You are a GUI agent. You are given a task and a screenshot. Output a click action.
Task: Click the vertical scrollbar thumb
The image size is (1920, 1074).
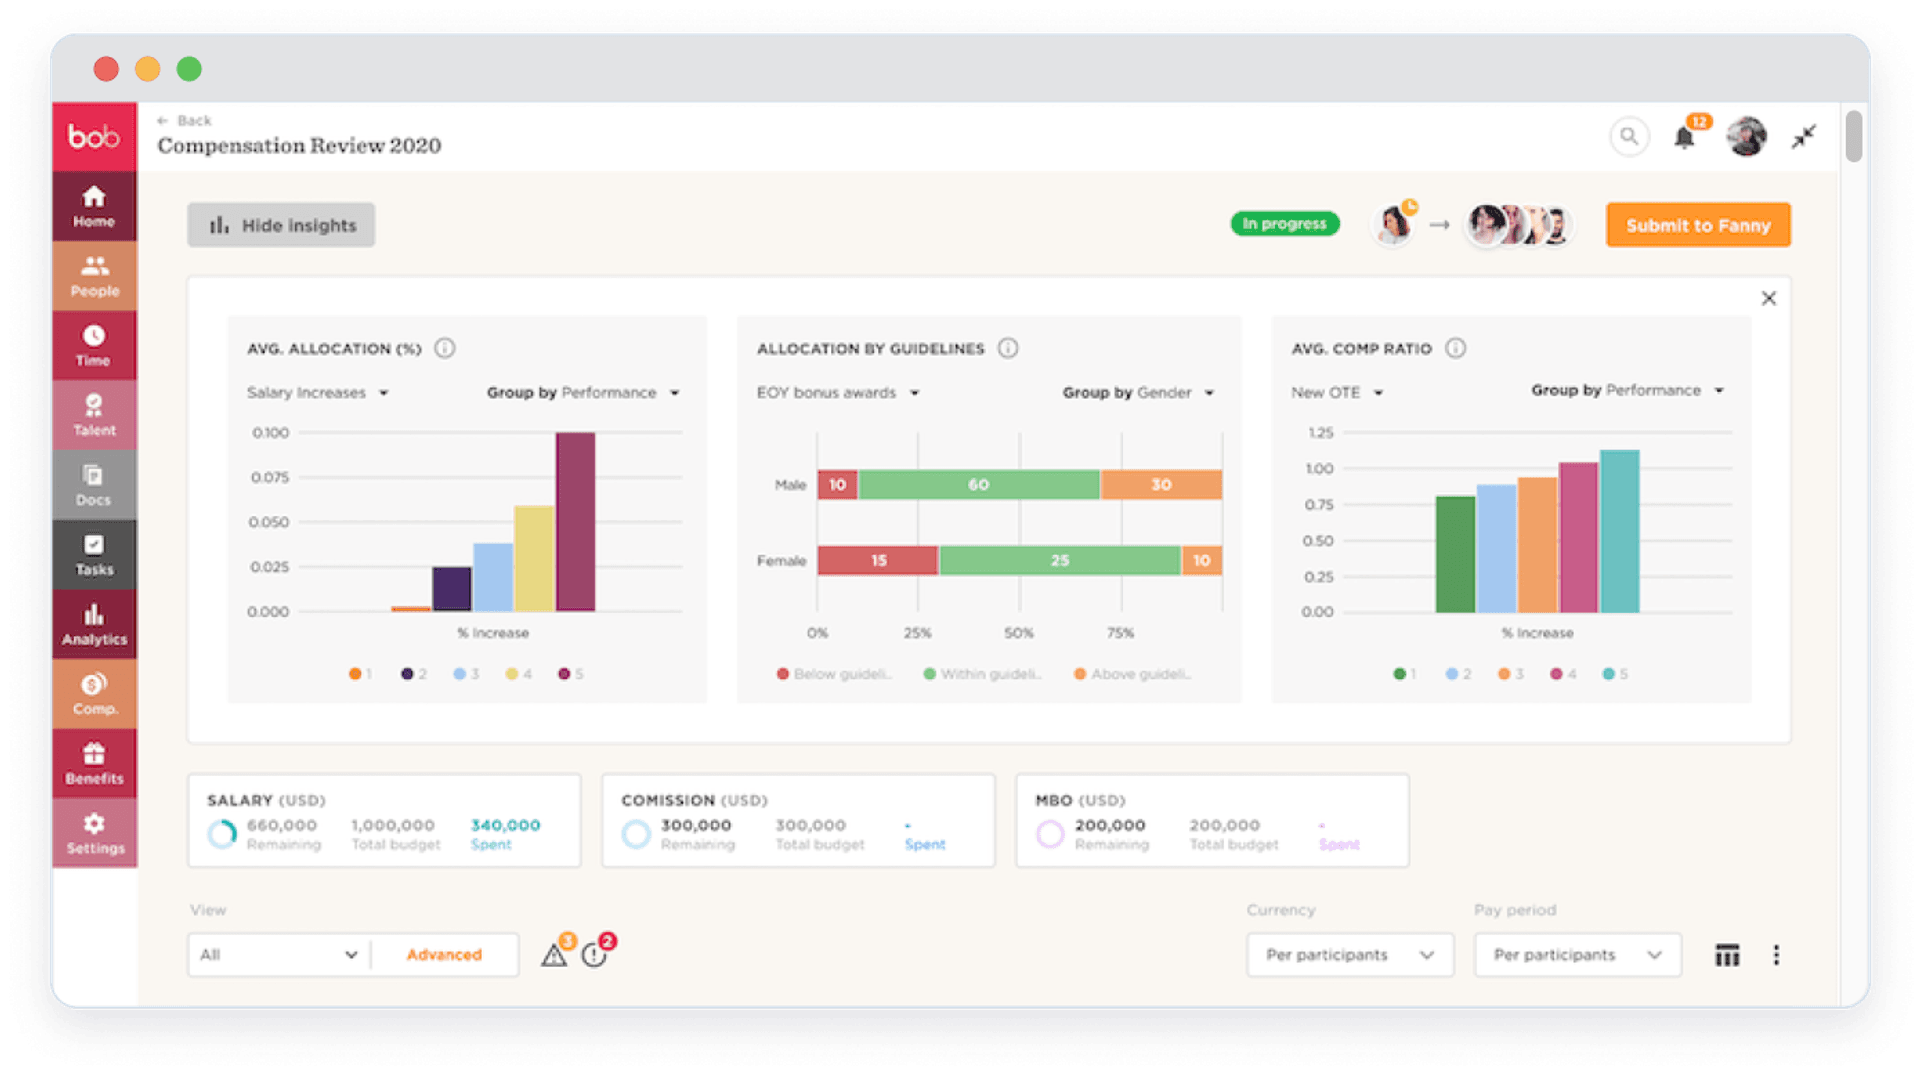tap(1853, 135)
